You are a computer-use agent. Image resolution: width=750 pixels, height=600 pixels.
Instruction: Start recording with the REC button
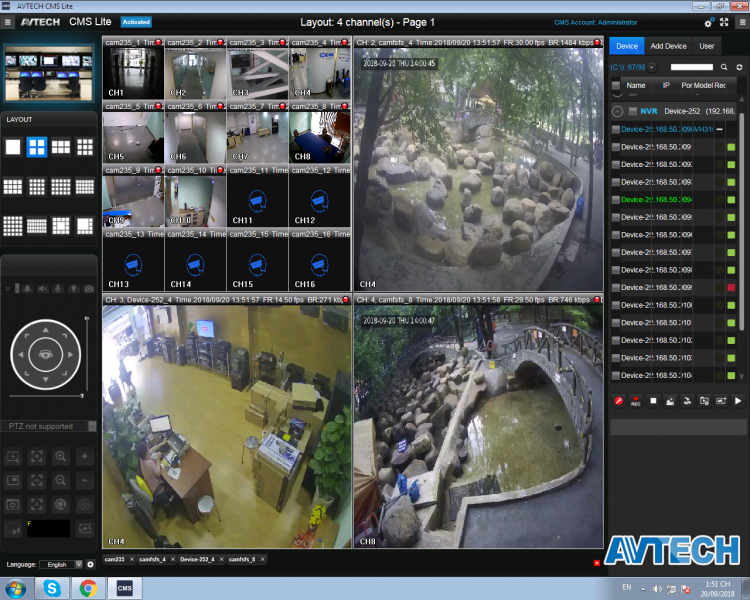click(x=636, y=401)
